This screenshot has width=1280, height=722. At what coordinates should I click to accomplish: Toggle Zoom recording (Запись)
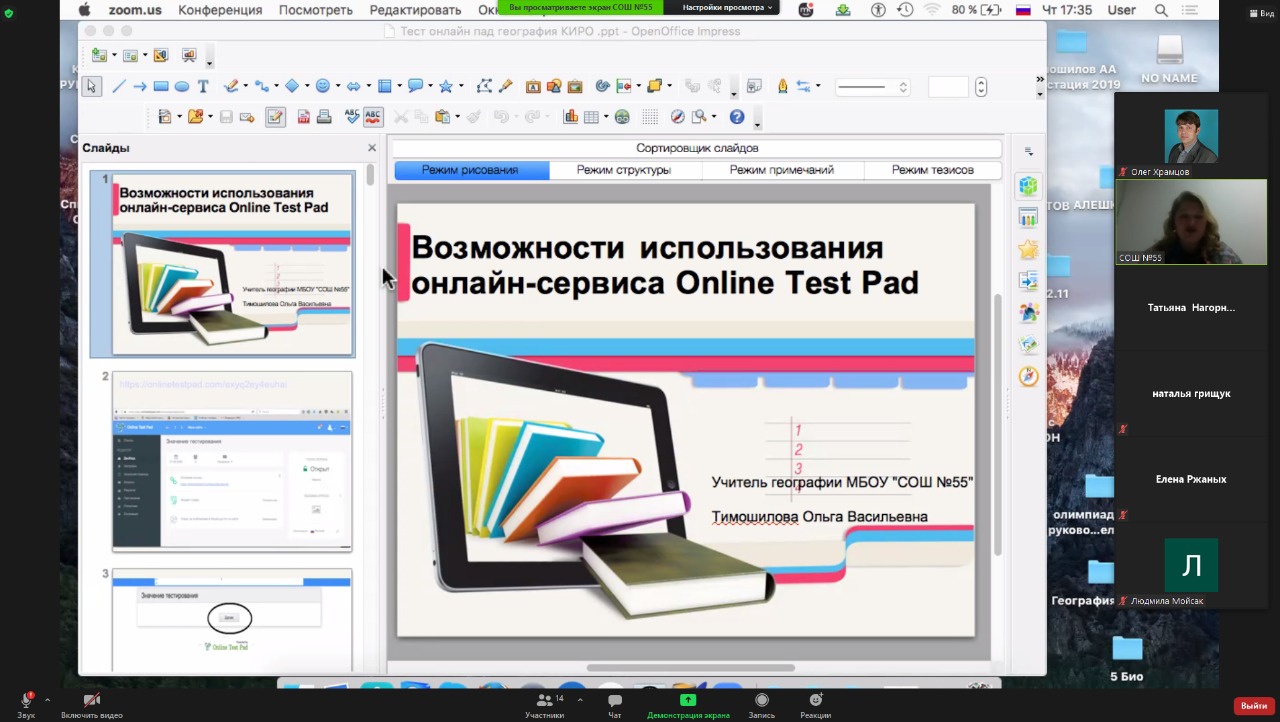pos(762,705)
